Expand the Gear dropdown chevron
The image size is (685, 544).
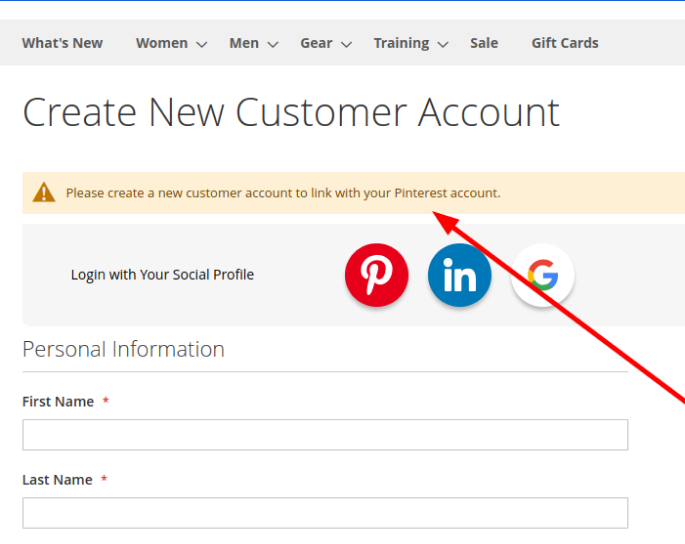coord(346,44)
